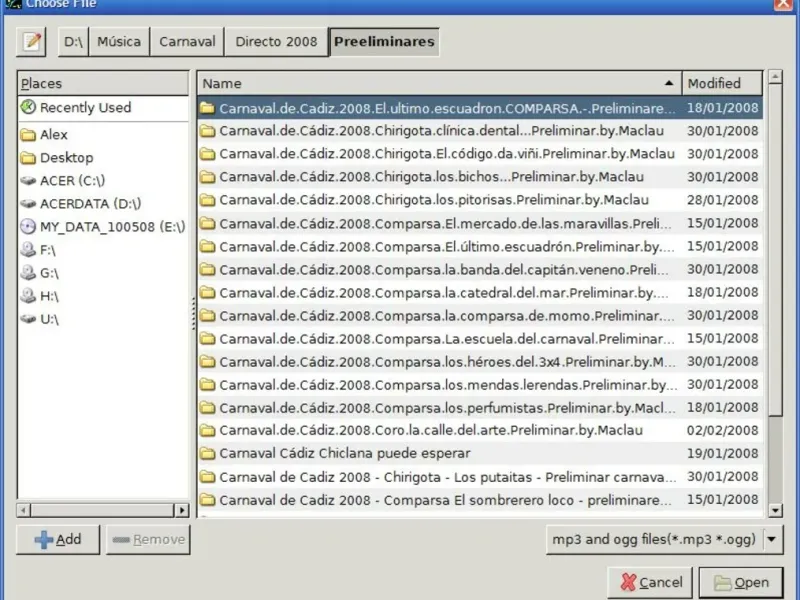This screenshot has height=600, width=800.
Task: Click the Add bookmark button
Action: (58, 539)
